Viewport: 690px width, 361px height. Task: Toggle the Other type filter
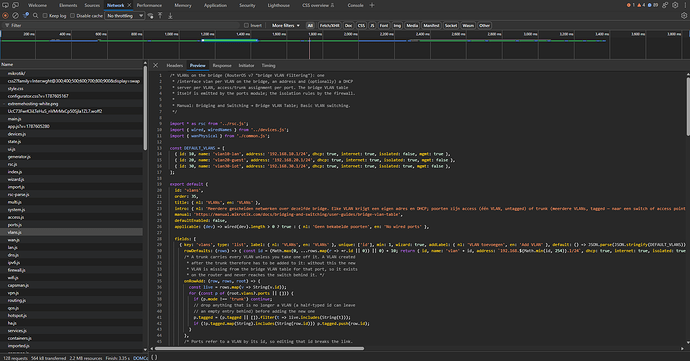point(484,26)
